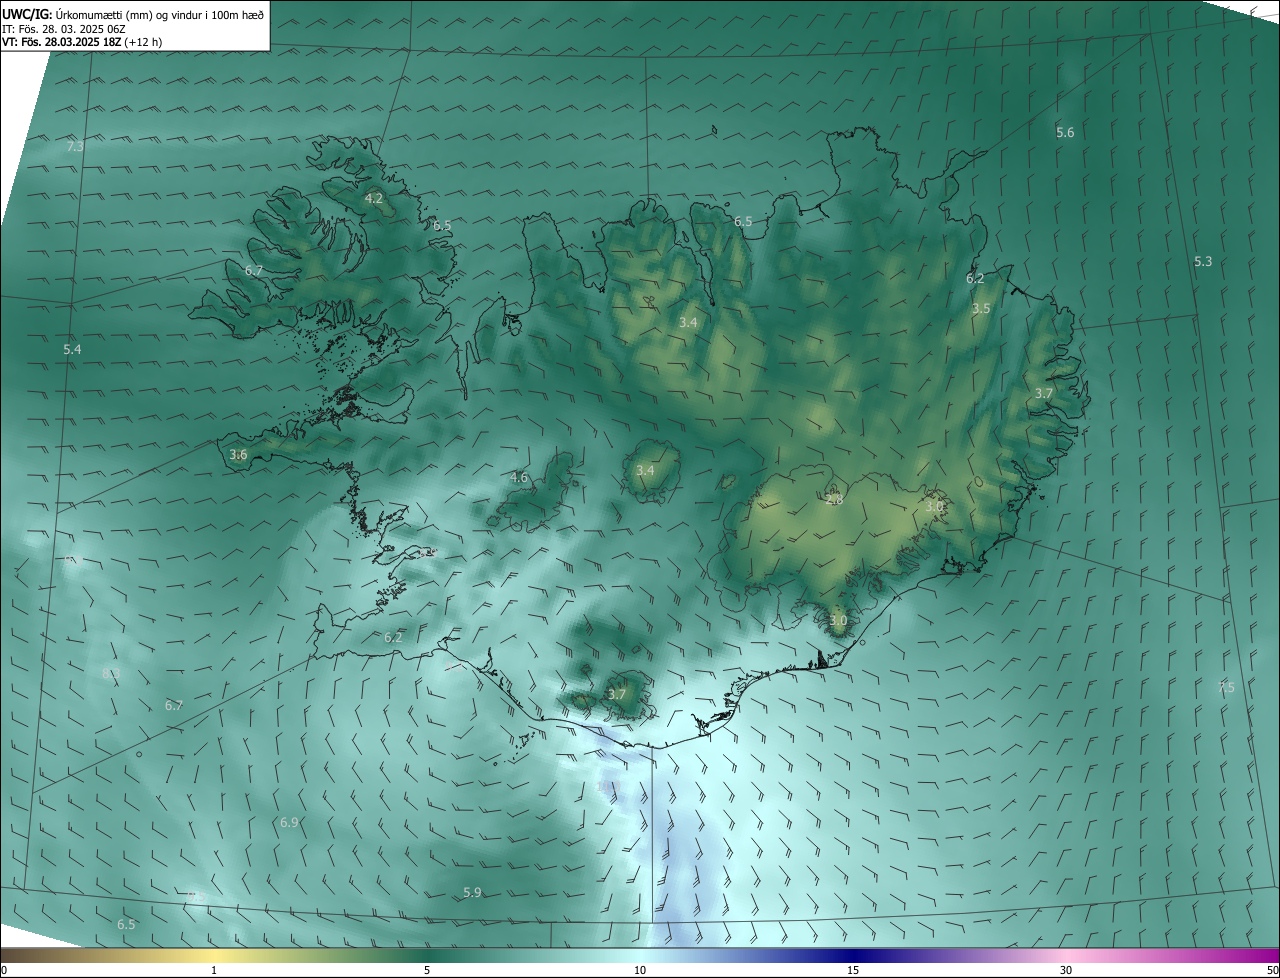The height and width of the screenshot is (978, 1280).
Task: Click the colorbar tick label 30
Action: pos(1066,970)
